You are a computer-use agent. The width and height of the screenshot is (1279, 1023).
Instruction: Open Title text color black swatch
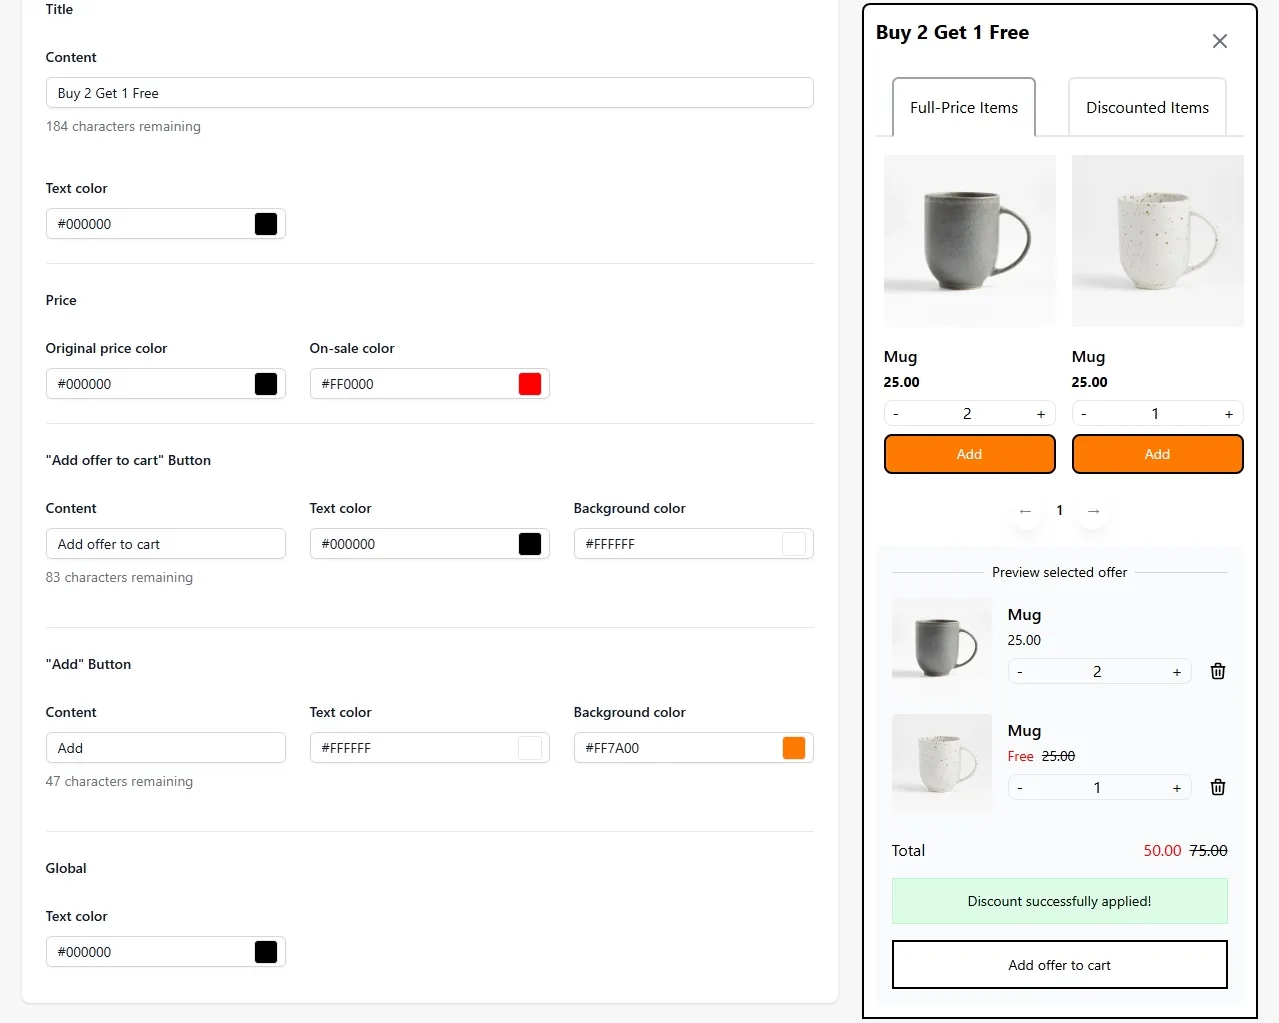coord(266,224)
